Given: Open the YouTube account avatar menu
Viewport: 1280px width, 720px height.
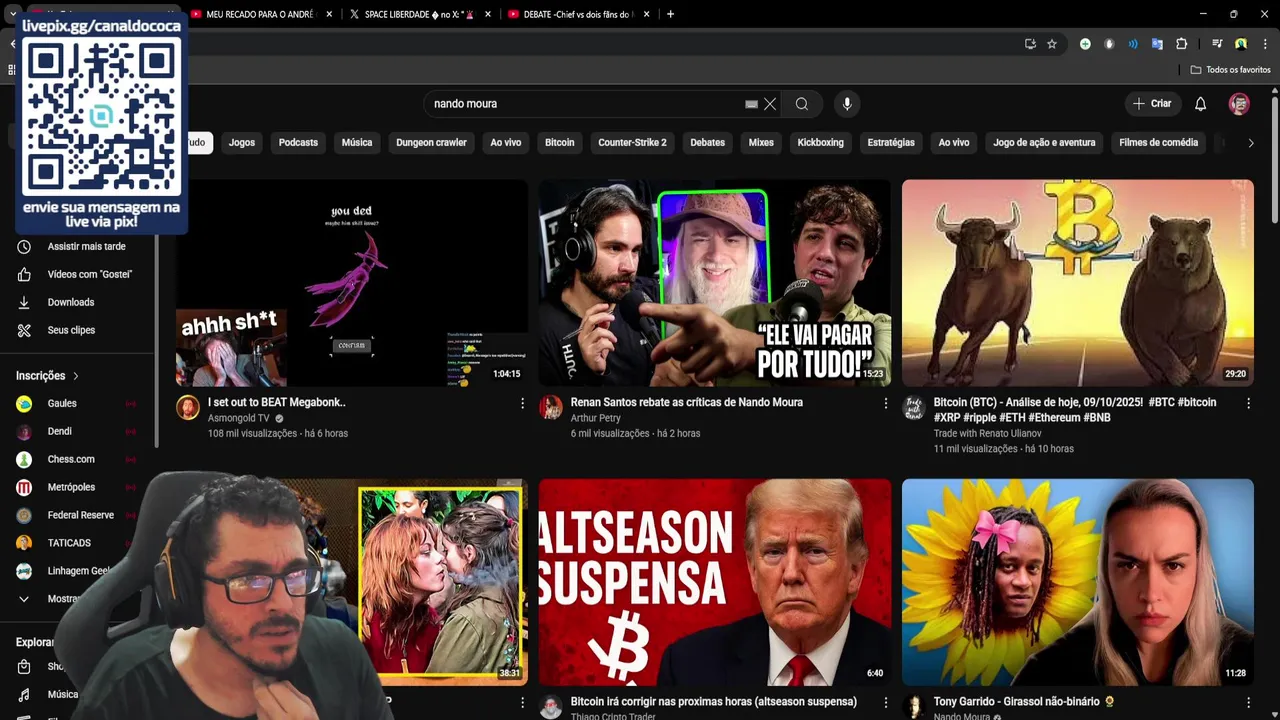Looking at the screenshot, I should 1239,104.
